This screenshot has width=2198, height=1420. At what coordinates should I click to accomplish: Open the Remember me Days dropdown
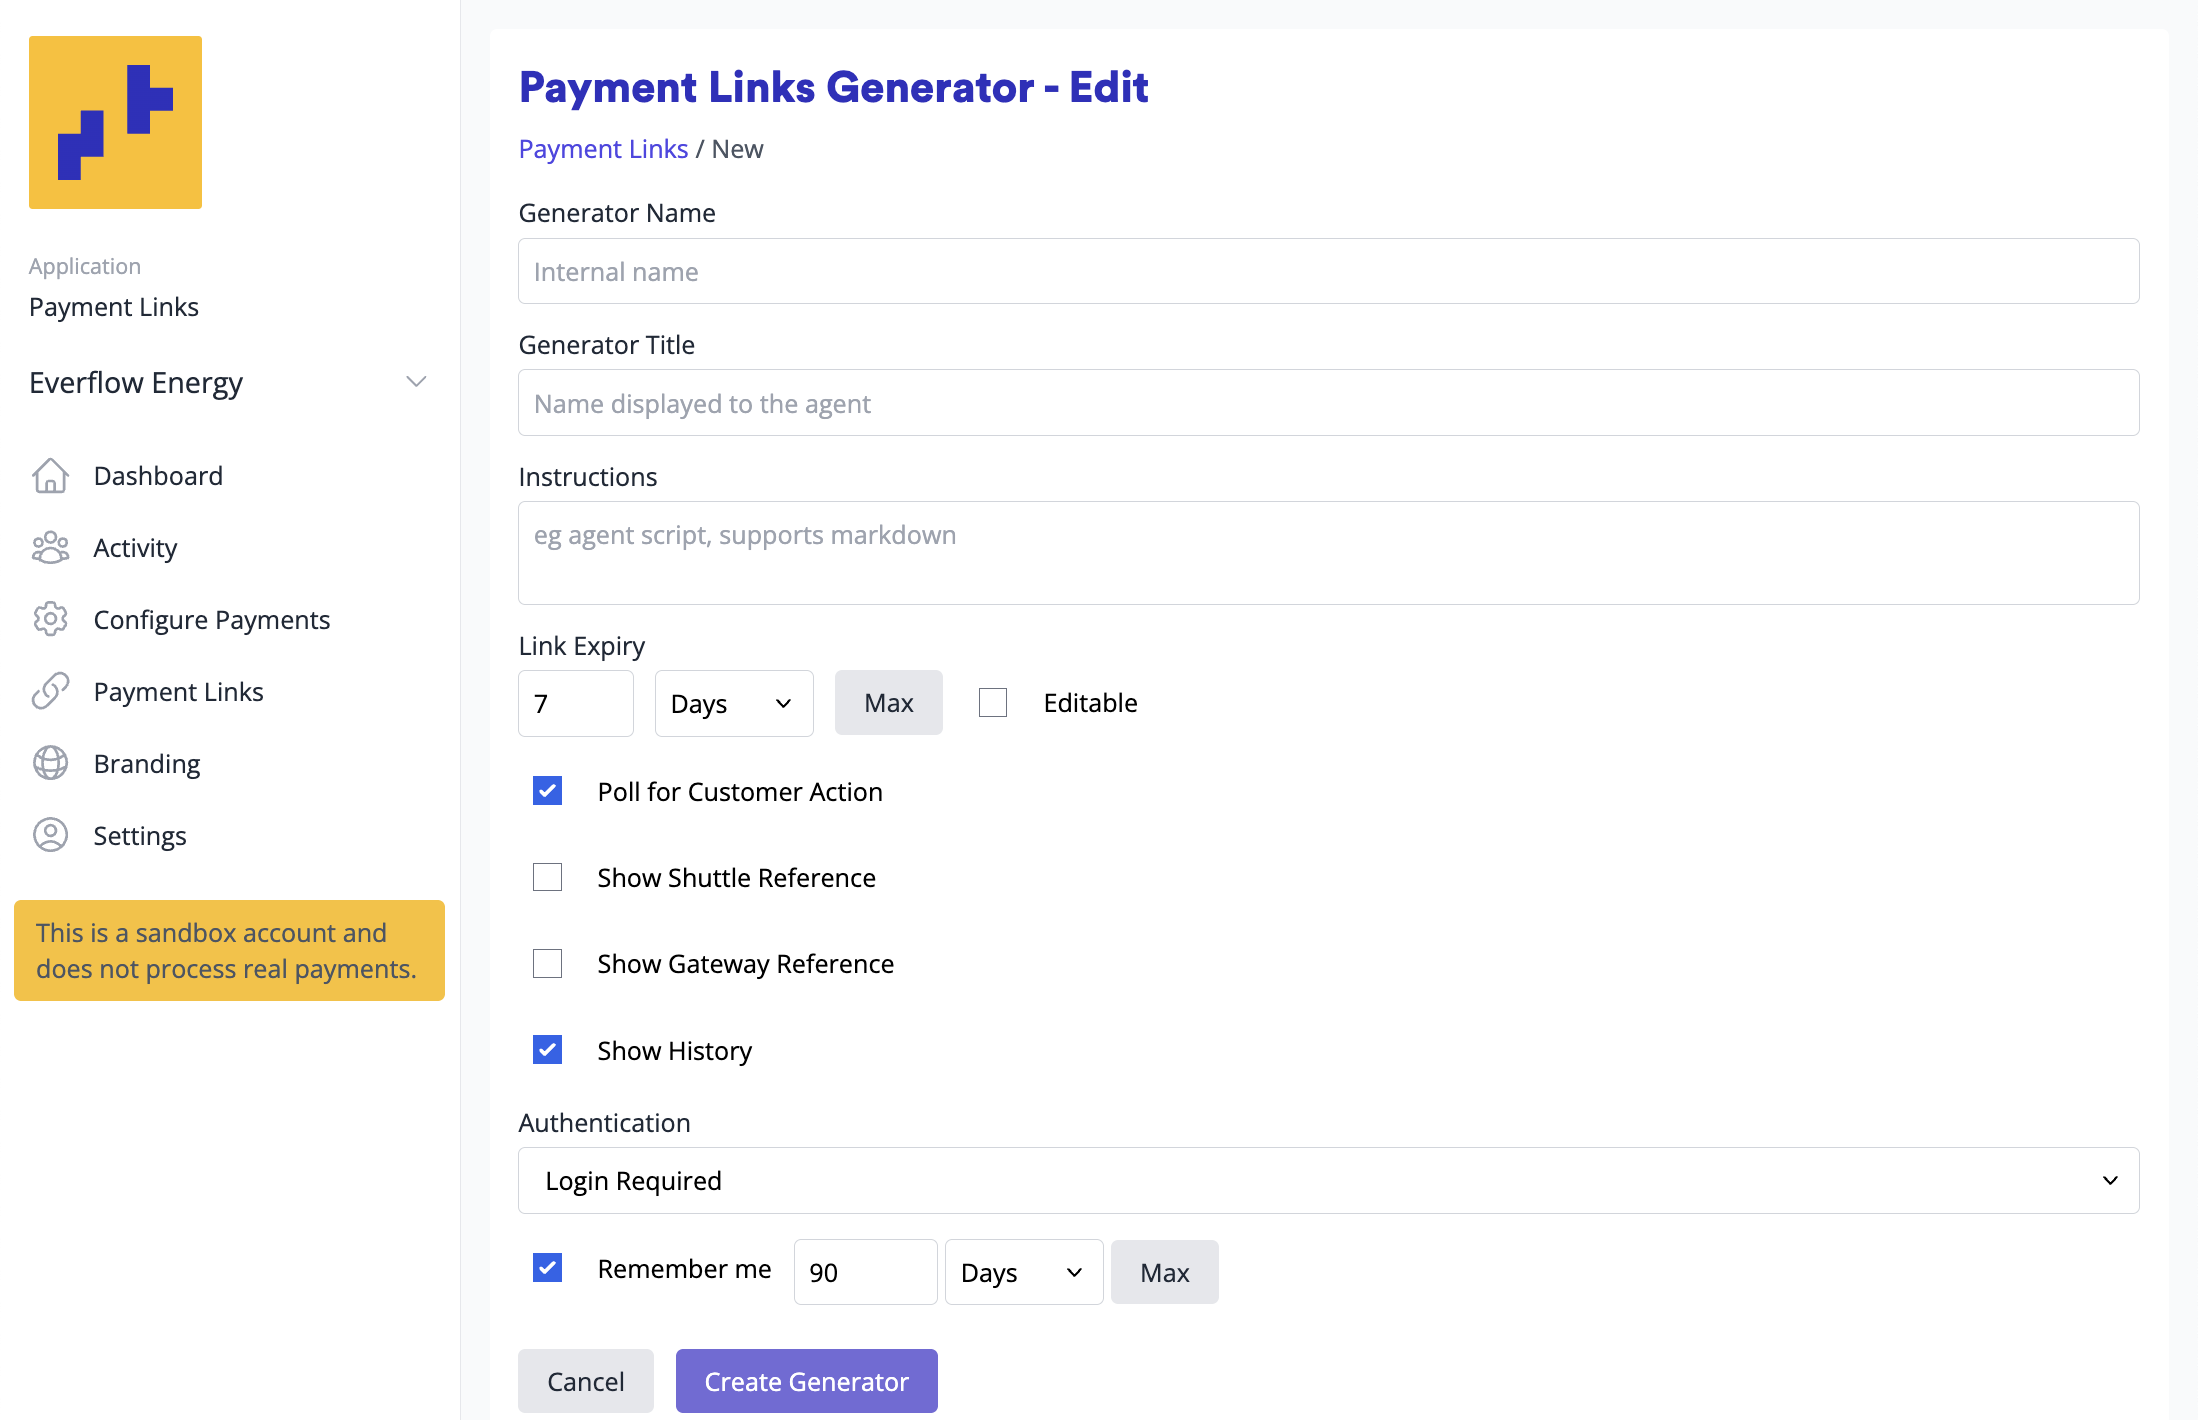pyautogui.click(x=1022, y=1272)
